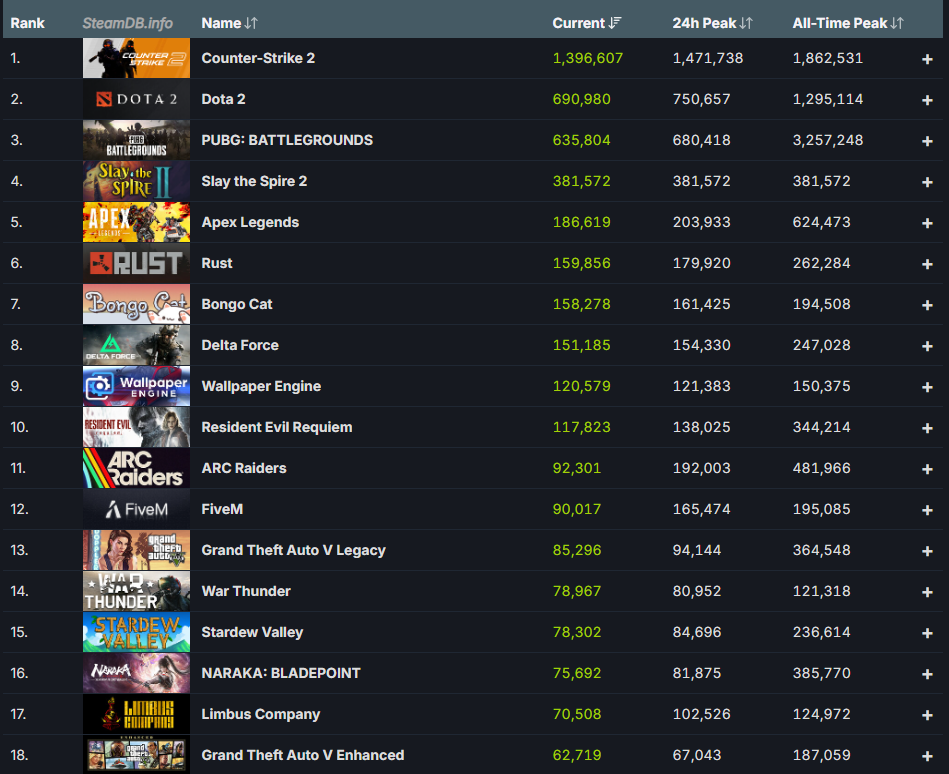This screenshot has width=949, height=774.
Task: Open Resident Evil Requiem thumbnail
Action: 136,427
